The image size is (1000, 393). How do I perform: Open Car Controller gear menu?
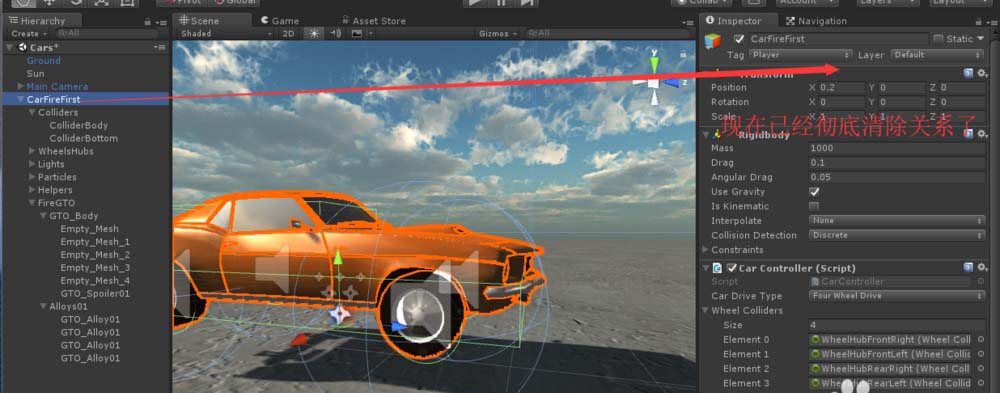982,267
